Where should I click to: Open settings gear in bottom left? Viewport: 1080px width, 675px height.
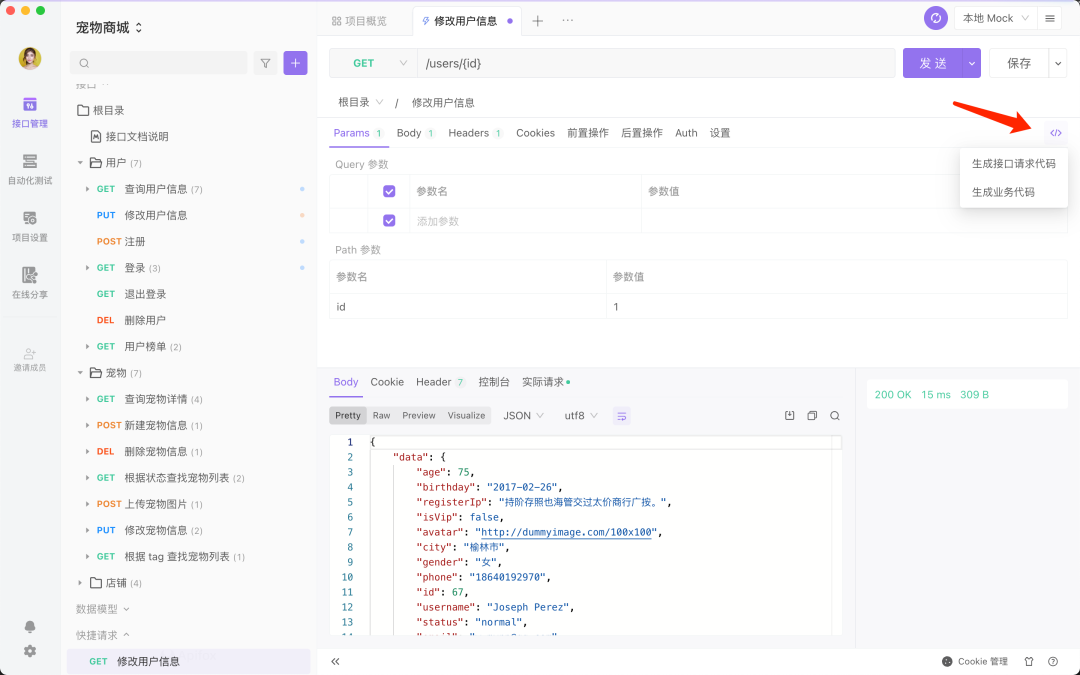pos(30,651)
